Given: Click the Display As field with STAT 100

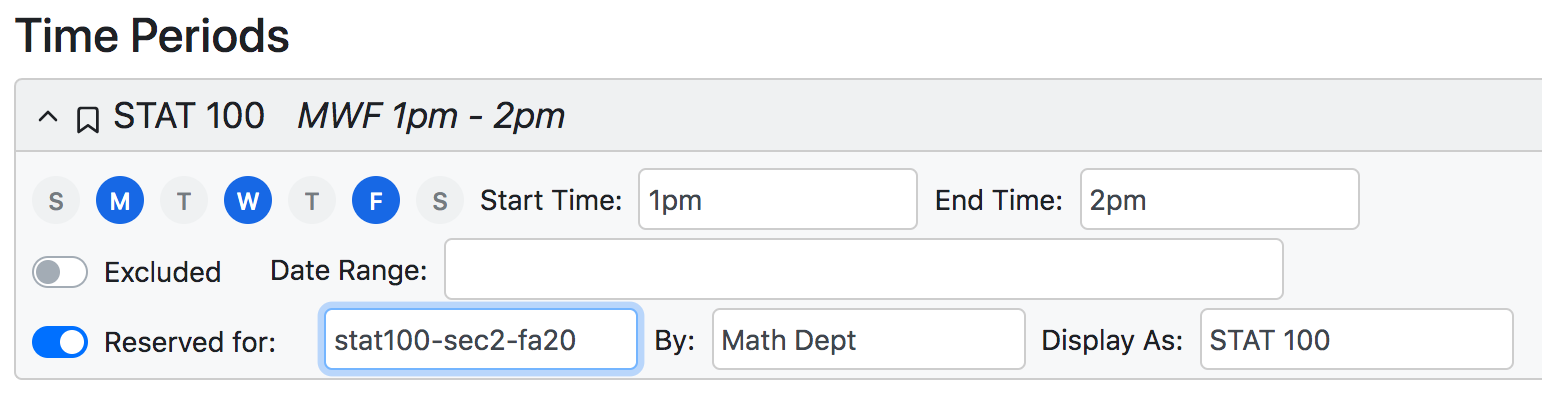Looking at the screenshot, I should pyautogui.click(x=1357, y=339).
